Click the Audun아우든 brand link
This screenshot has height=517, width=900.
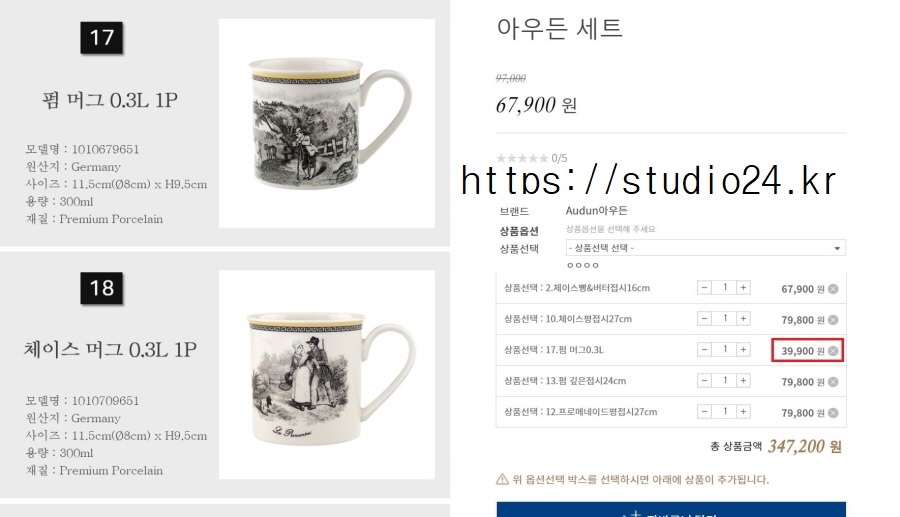click(596, 211)
